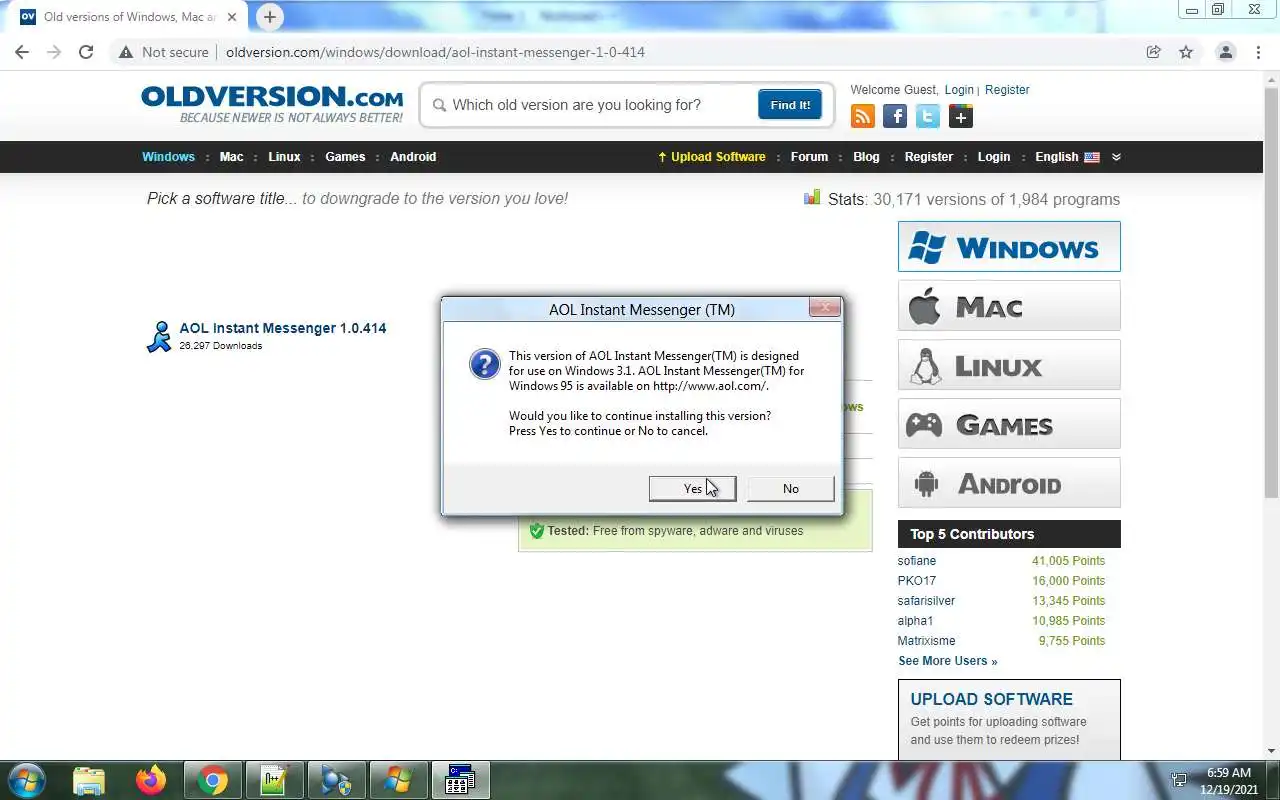This screenshot has width=1280, height=800.
Task: Open the Facebook icon
Action: tap(895, 117)
